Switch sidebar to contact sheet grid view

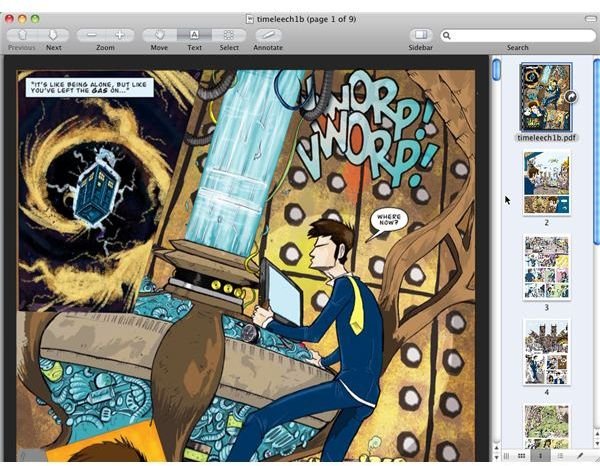(521, 456)
